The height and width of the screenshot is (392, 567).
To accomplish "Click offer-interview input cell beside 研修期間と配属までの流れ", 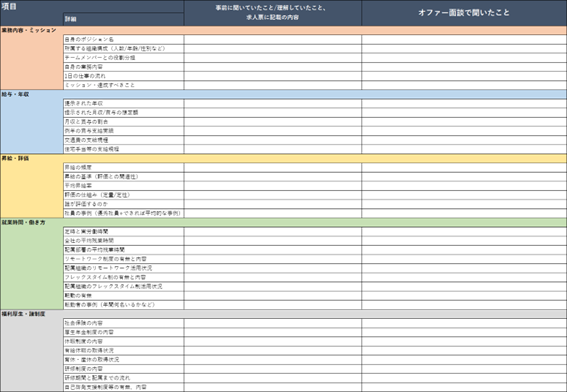I will 464,378.
